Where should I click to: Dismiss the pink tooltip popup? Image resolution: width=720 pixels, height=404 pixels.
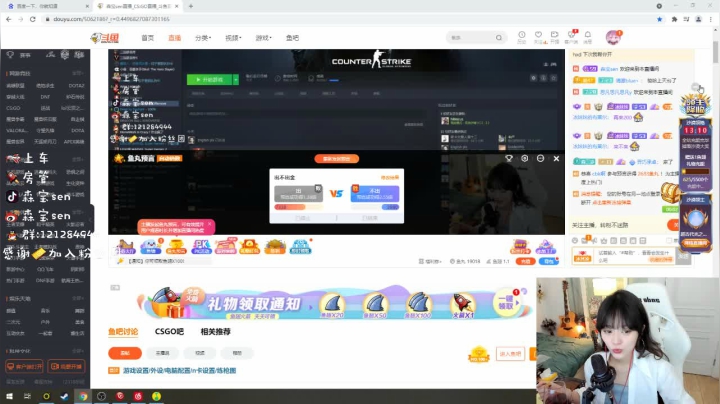[x=209, y=224]
